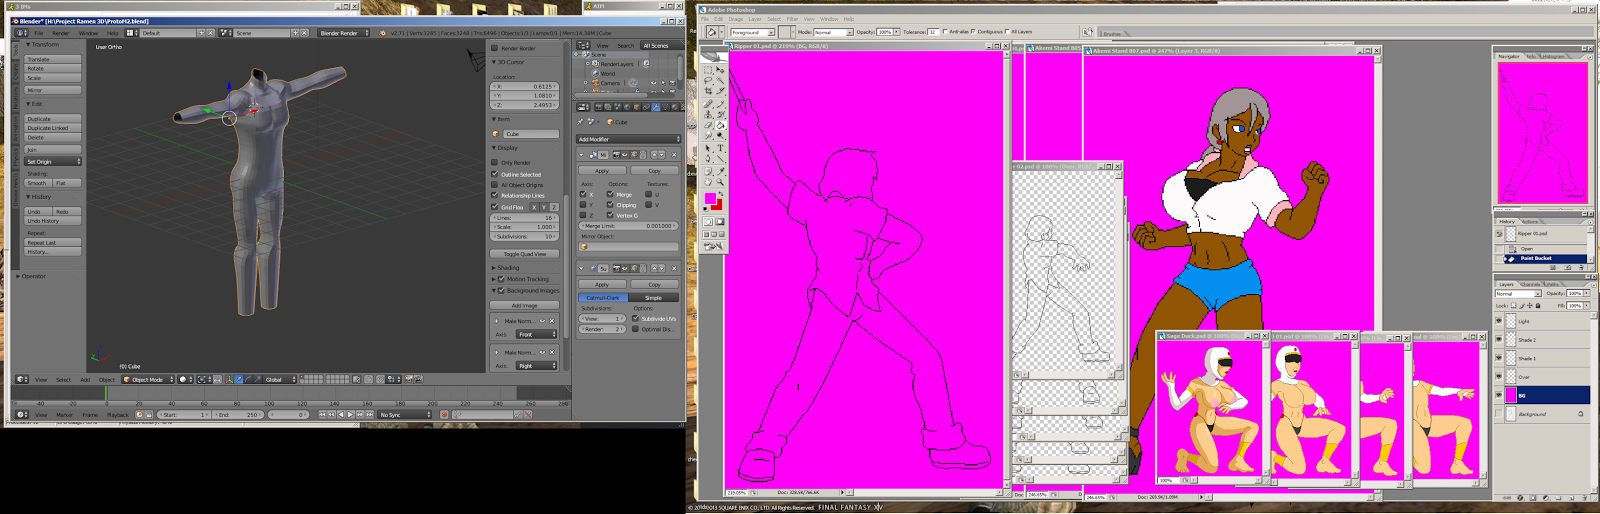The width and height of the screenshot is (1600, 514).
Task: Expand the Operator panel
Action: tap(33, 276)
